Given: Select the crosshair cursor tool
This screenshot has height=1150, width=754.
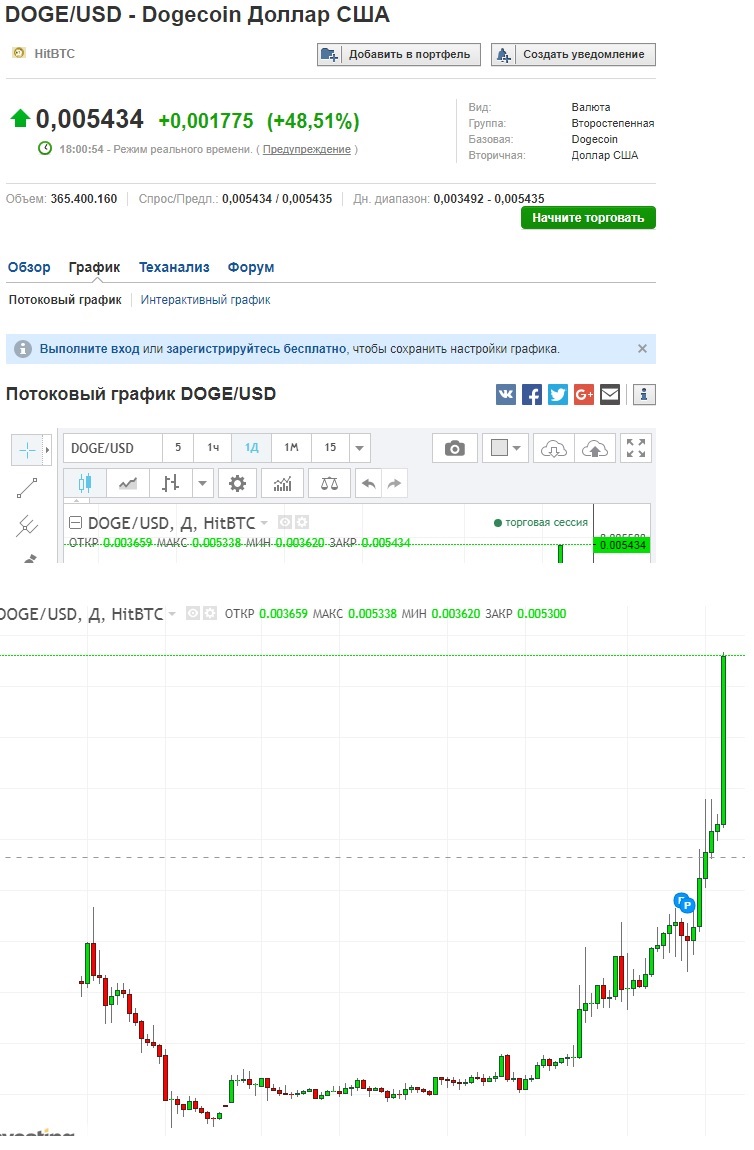Looking at the screenshot, I should pos(28,450).
